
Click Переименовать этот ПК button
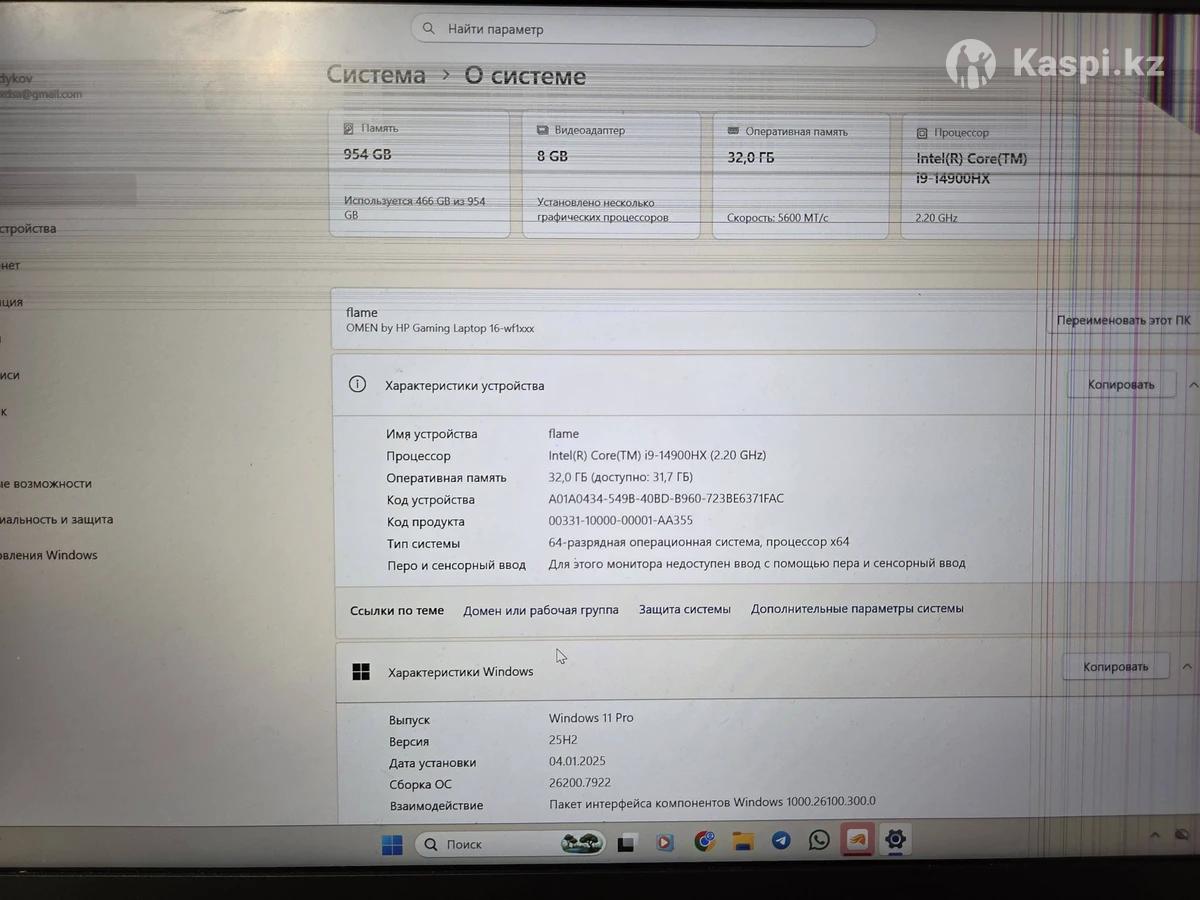1122,322
